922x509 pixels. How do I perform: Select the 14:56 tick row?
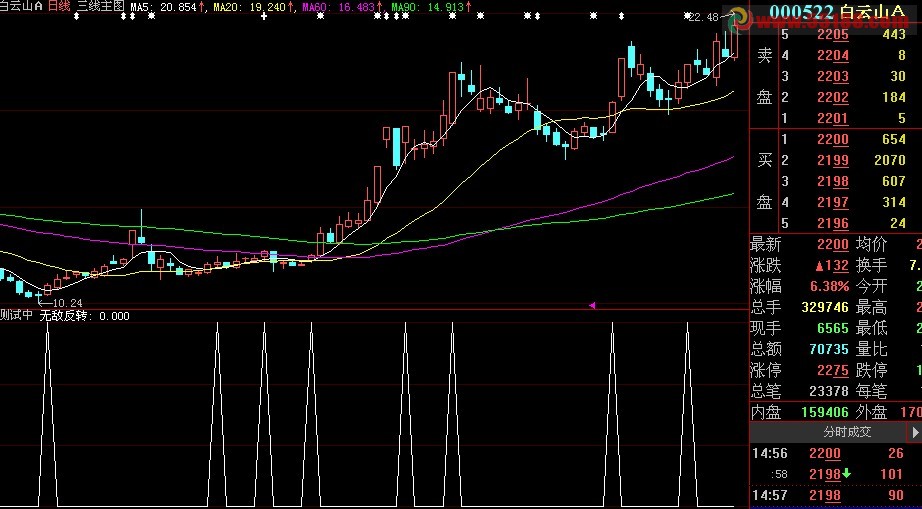(836, 454)
